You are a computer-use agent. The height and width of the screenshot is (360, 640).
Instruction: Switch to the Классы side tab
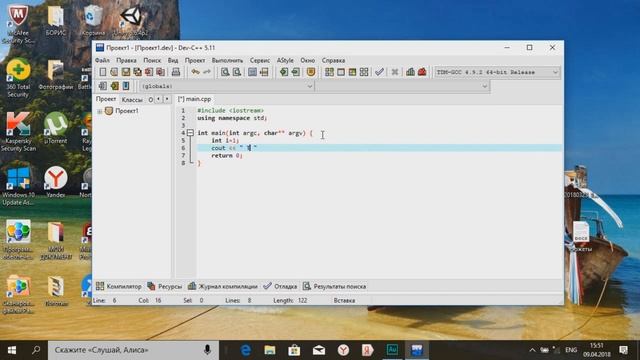tap(132, 99)
